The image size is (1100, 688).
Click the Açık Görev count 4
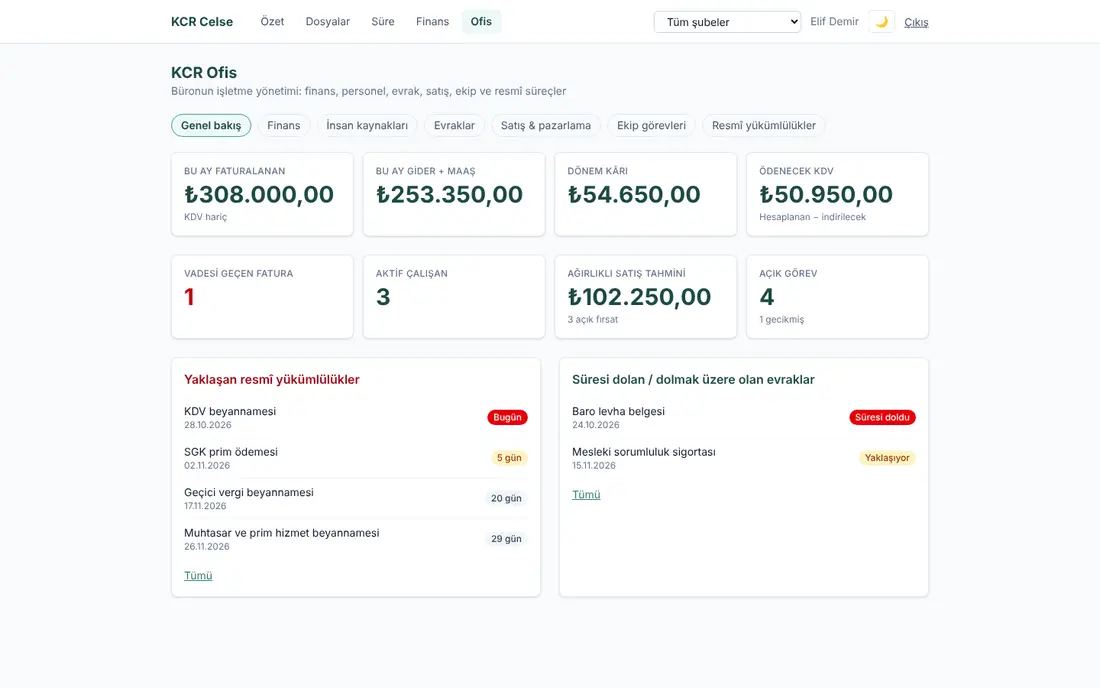click(x=767, y=297)
